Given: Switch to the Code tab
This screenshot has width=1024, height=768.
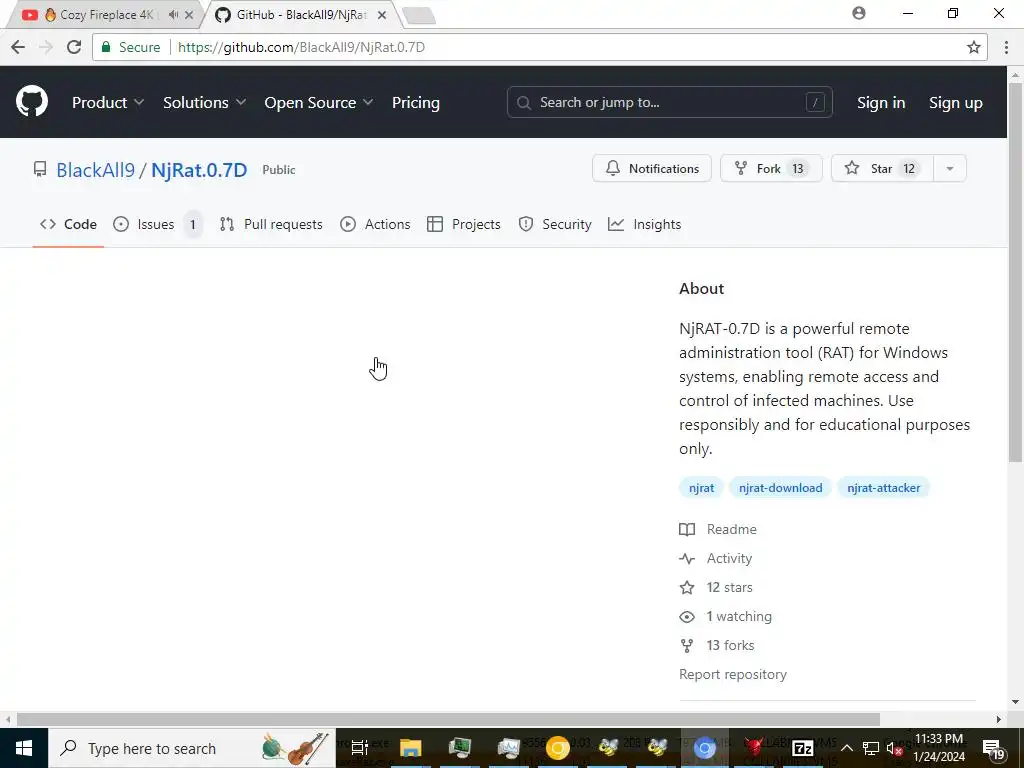Looking at the screenshot, I should 69,224.
